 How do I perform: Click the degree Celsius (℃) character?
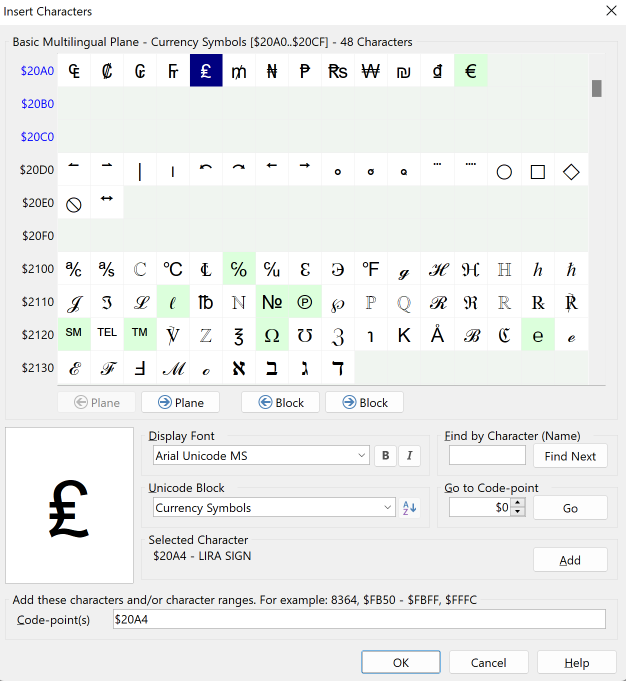pyautogui.click(x=173, y=269)
